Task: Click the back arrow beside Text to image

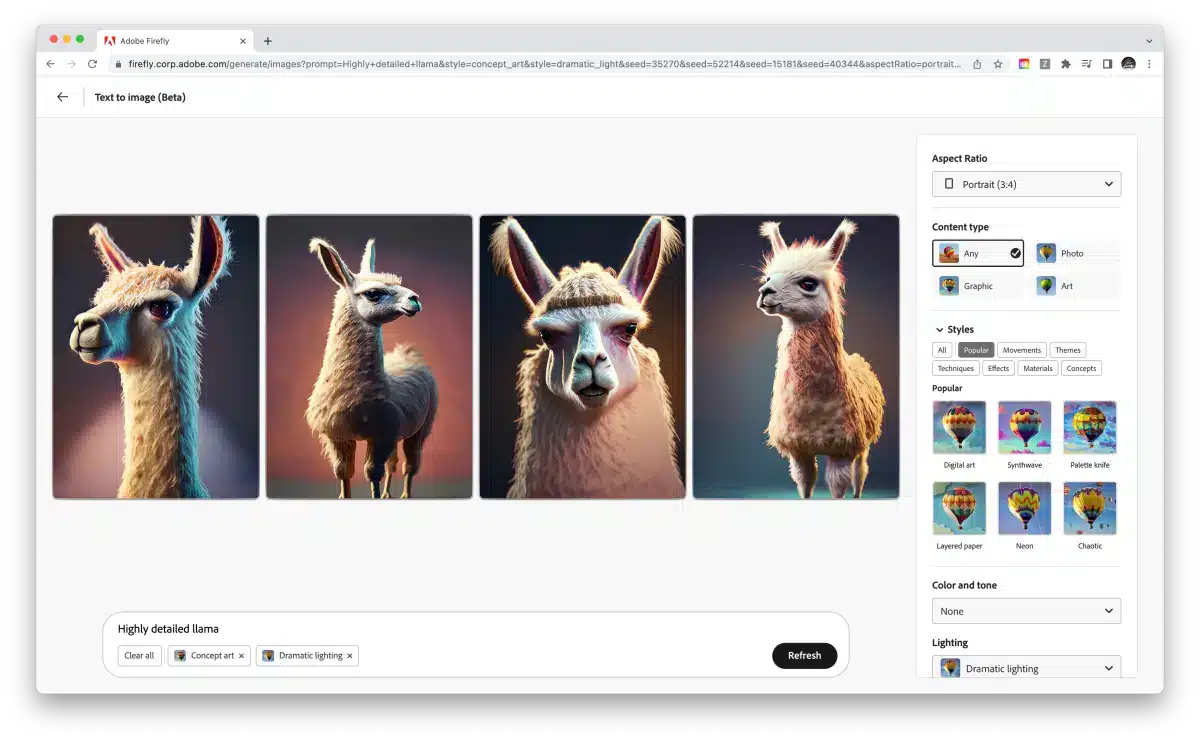Action: point(63,97)
